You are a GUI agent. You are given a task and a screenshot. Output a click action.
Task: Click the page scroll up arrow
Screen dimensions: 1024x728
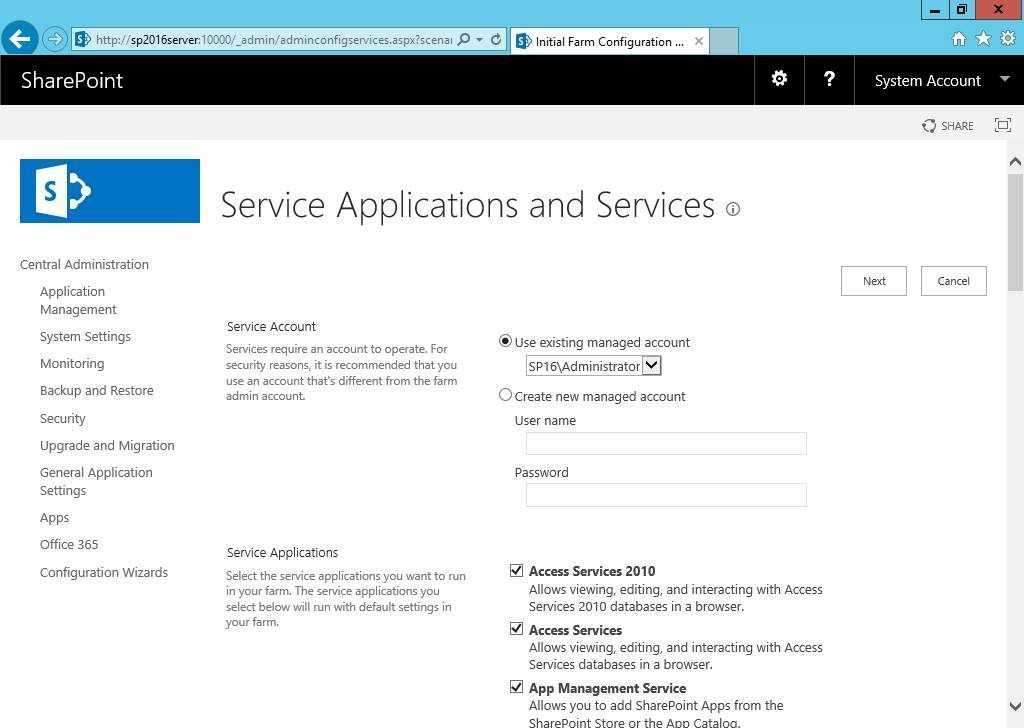pos(1015,161)
